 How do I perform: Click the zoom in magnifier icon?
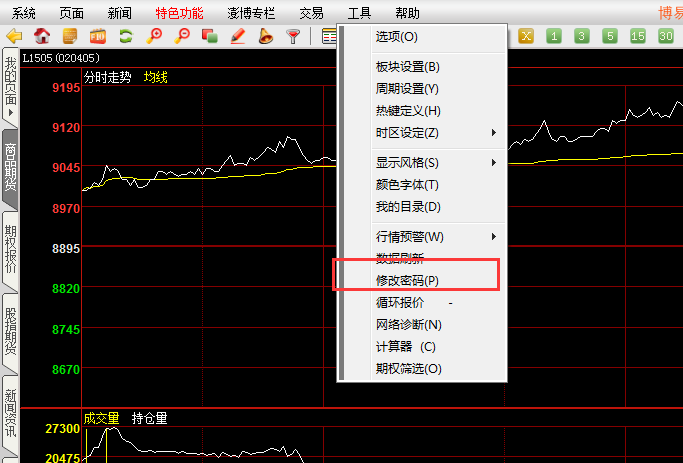(154, 36)
